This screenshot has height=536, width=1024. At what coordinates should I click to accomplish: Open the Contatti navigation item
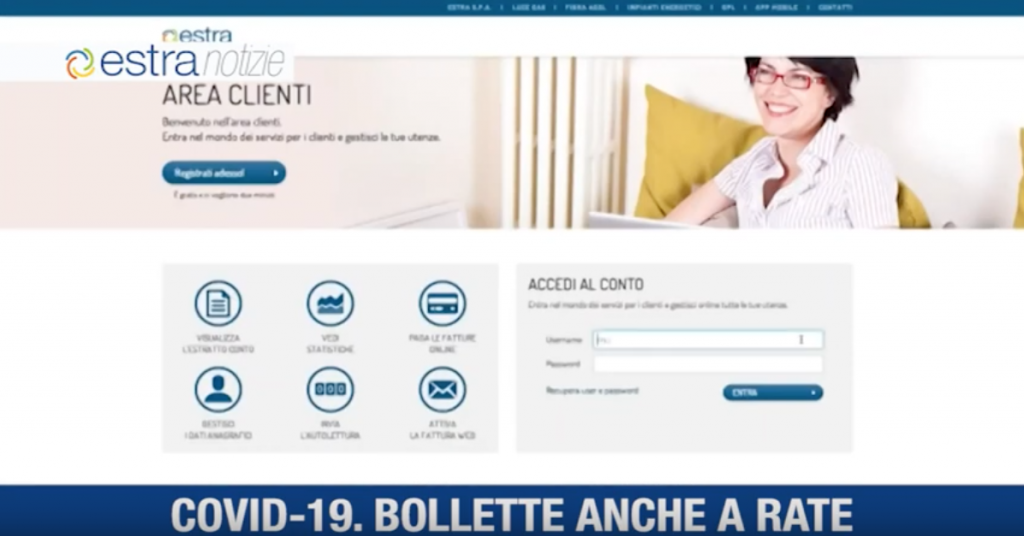click(835, 8)
